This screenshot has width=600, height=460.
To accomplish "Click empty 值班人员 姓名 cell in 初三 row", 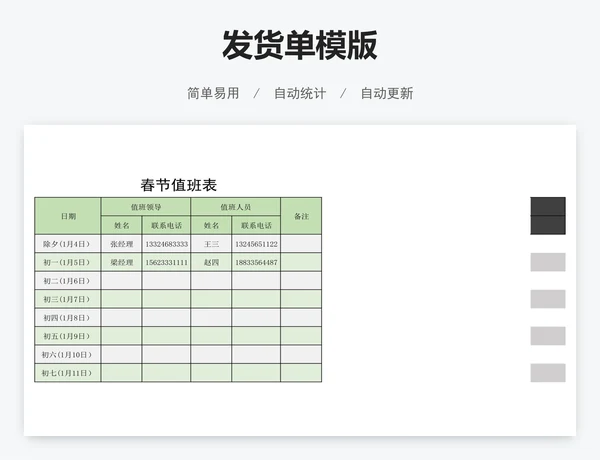I will [211, 299].
